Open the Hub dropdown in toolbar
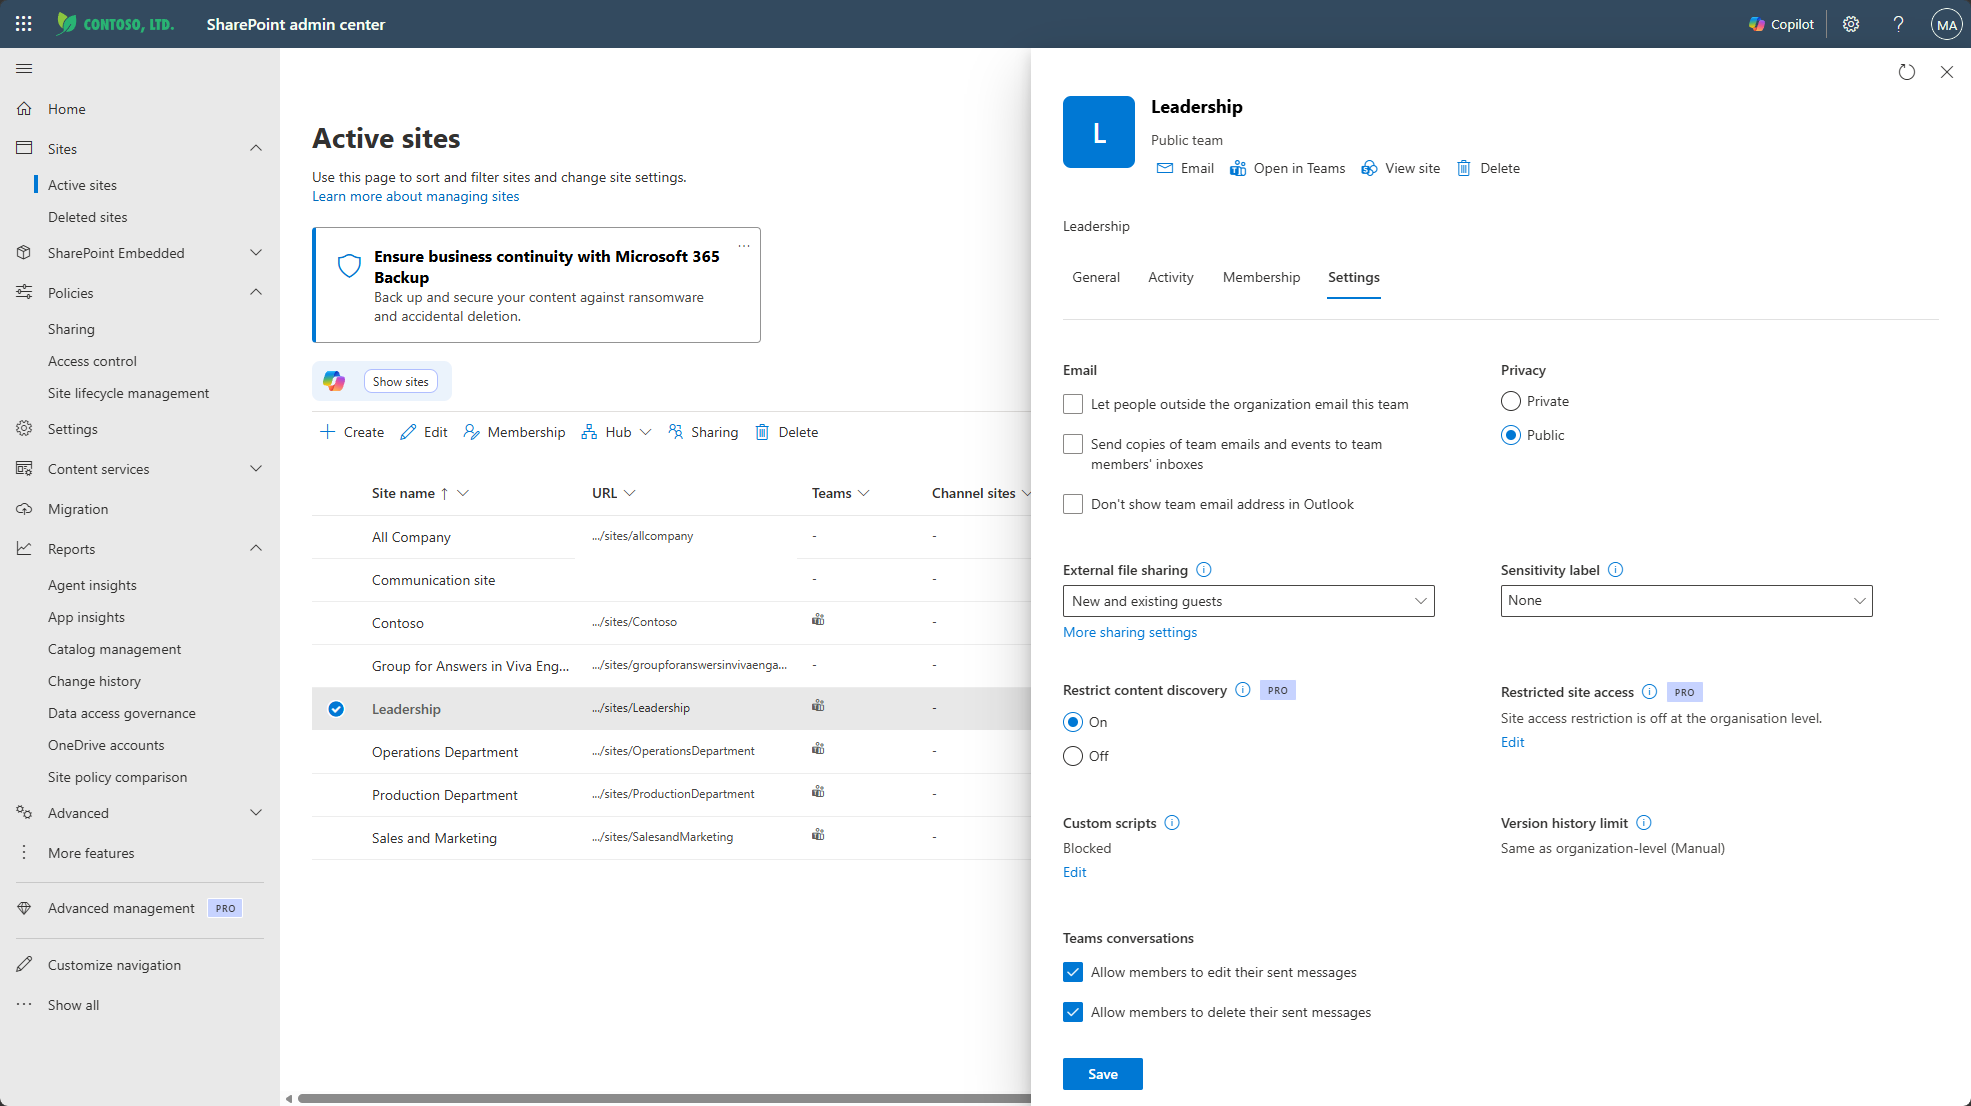The width and height of the screenshot is (1971, 1106). click(617, 432)
